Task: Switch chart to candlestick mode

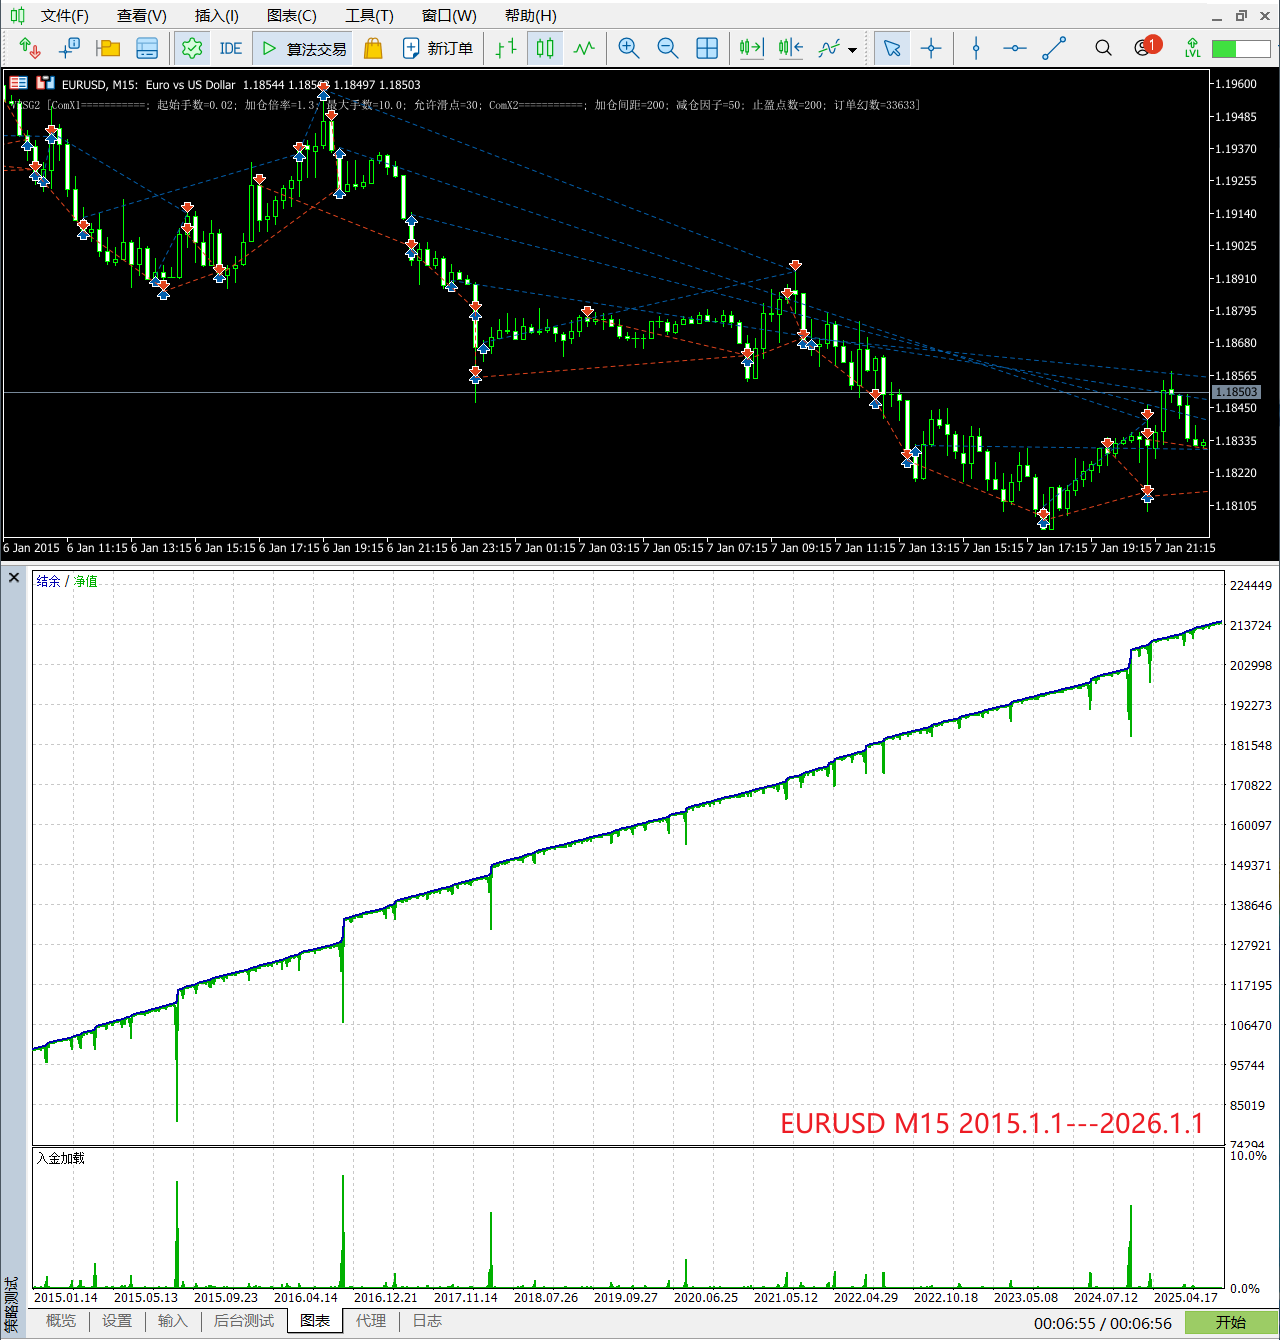Action: [545, 48]
